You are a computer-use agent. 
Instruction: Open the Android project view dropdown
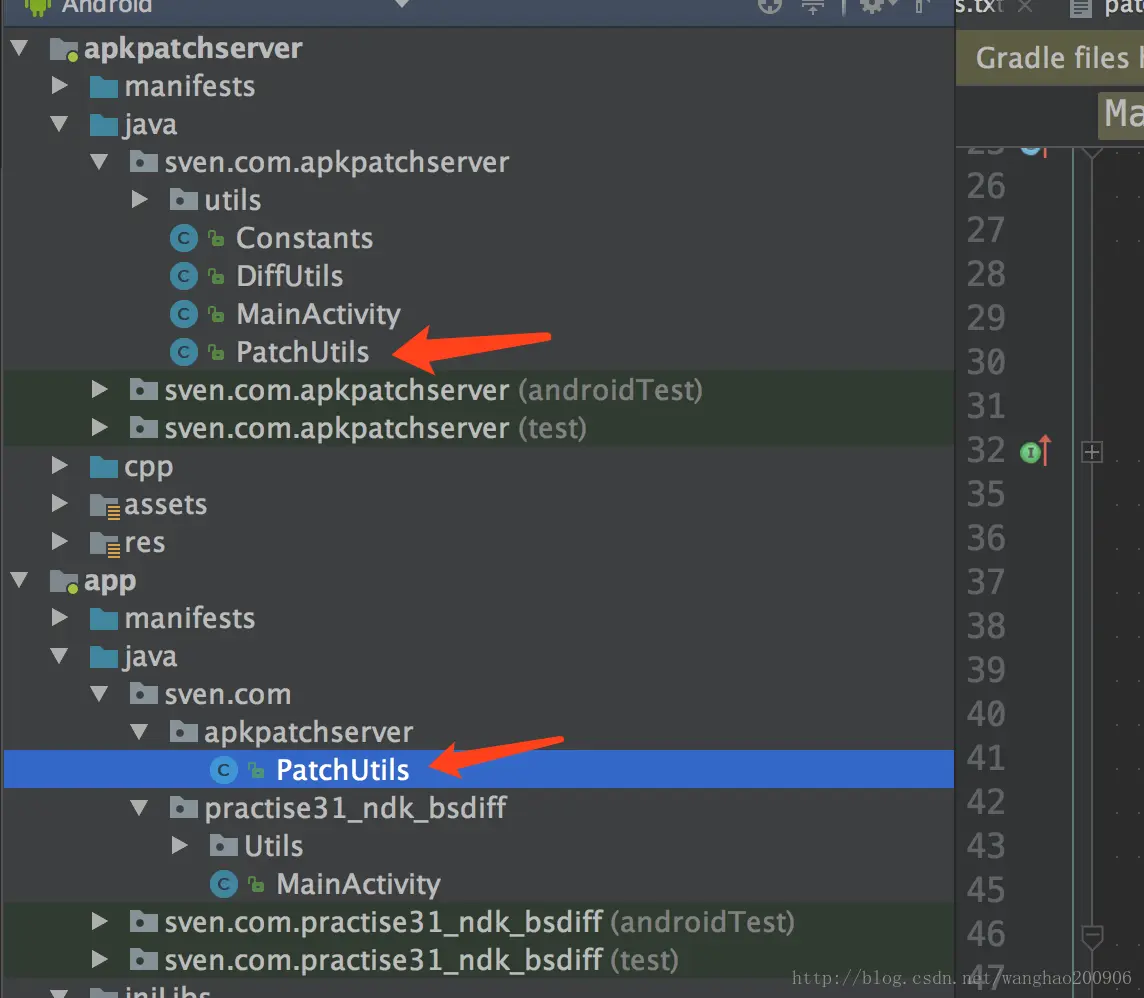[x=401, y=4]
